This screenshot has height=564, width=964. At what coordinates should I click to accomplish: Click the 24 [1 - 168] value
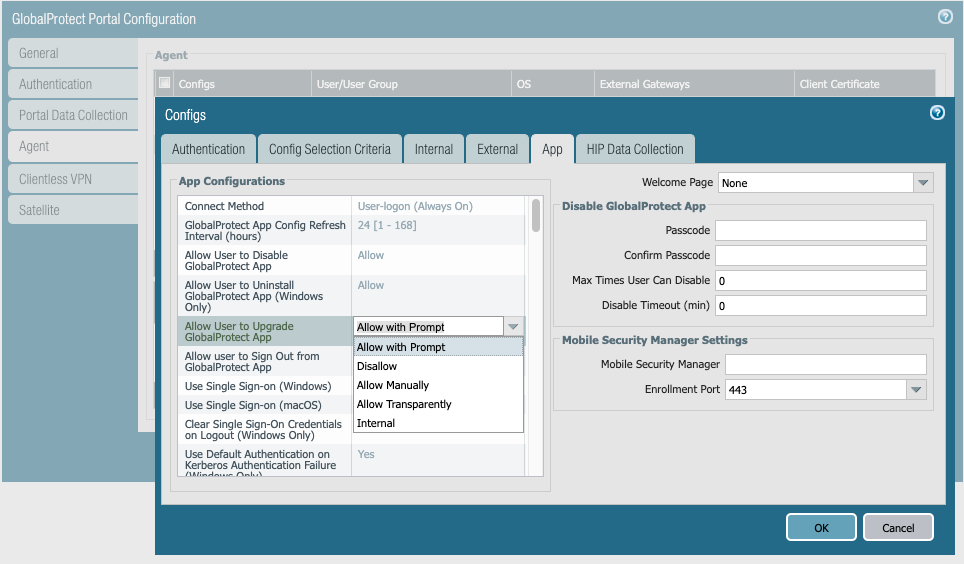(x=387, y=225)
